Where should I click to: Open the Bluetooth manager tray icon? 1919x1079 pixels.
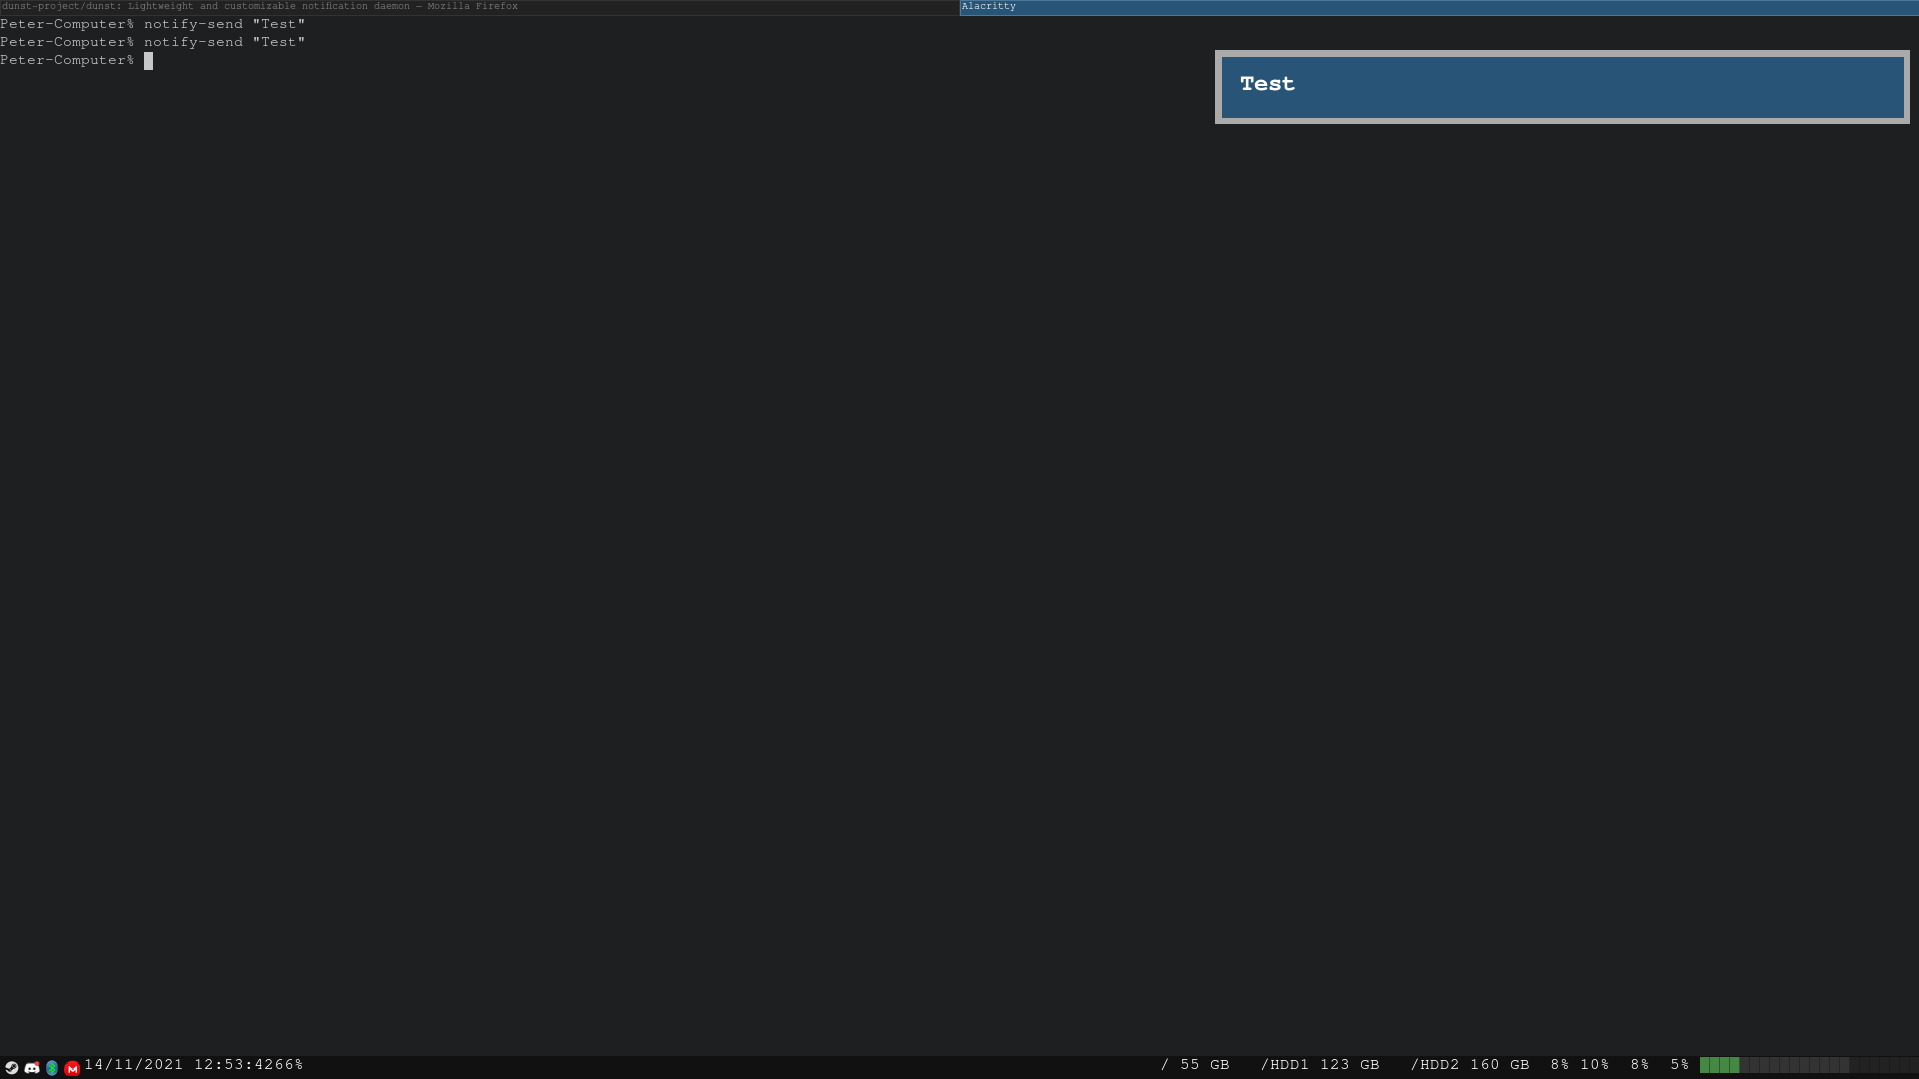52,1066
